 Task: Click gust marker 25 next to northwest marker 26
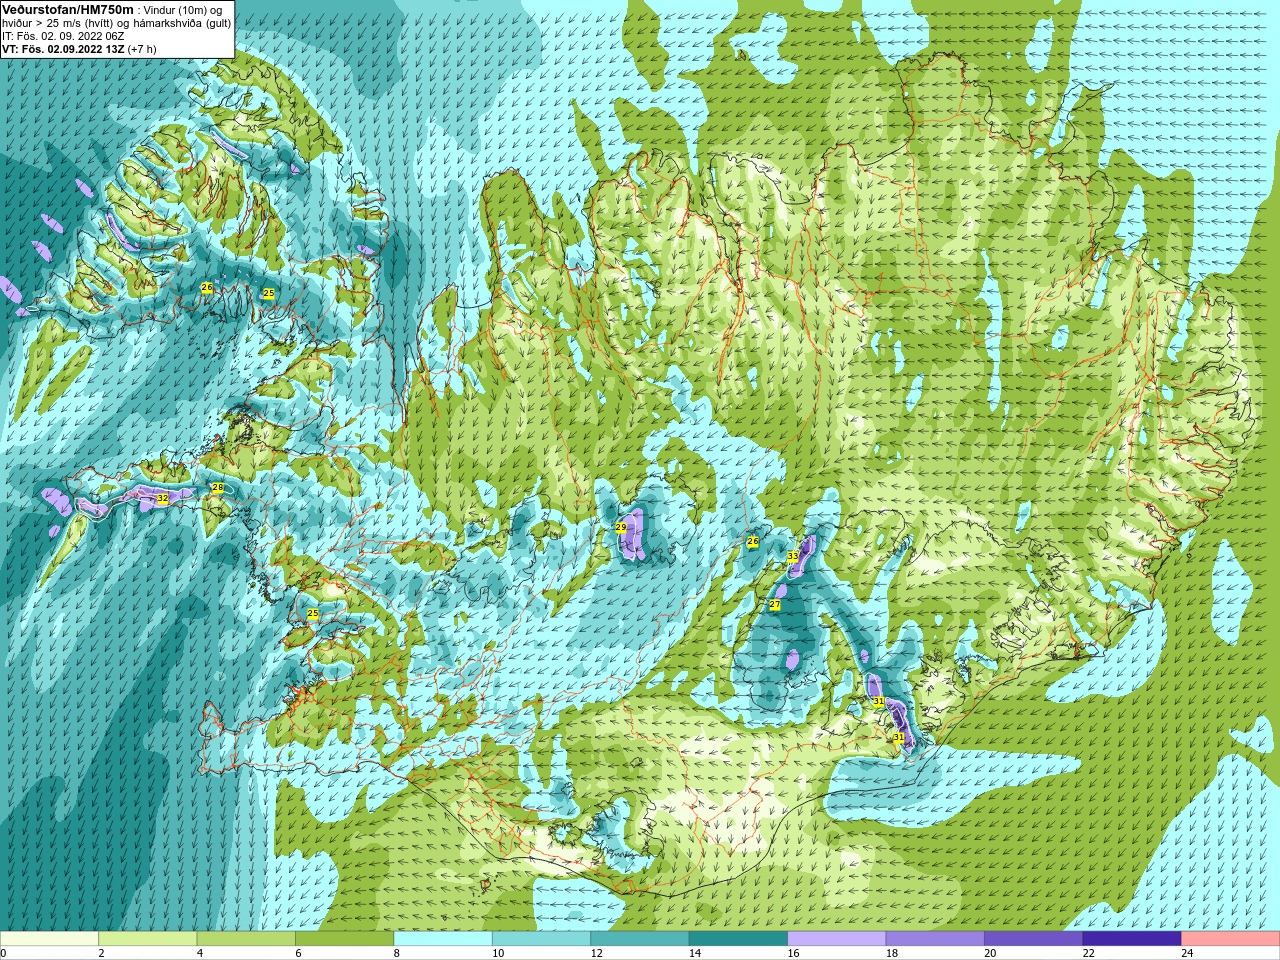[x=268, y=293]
